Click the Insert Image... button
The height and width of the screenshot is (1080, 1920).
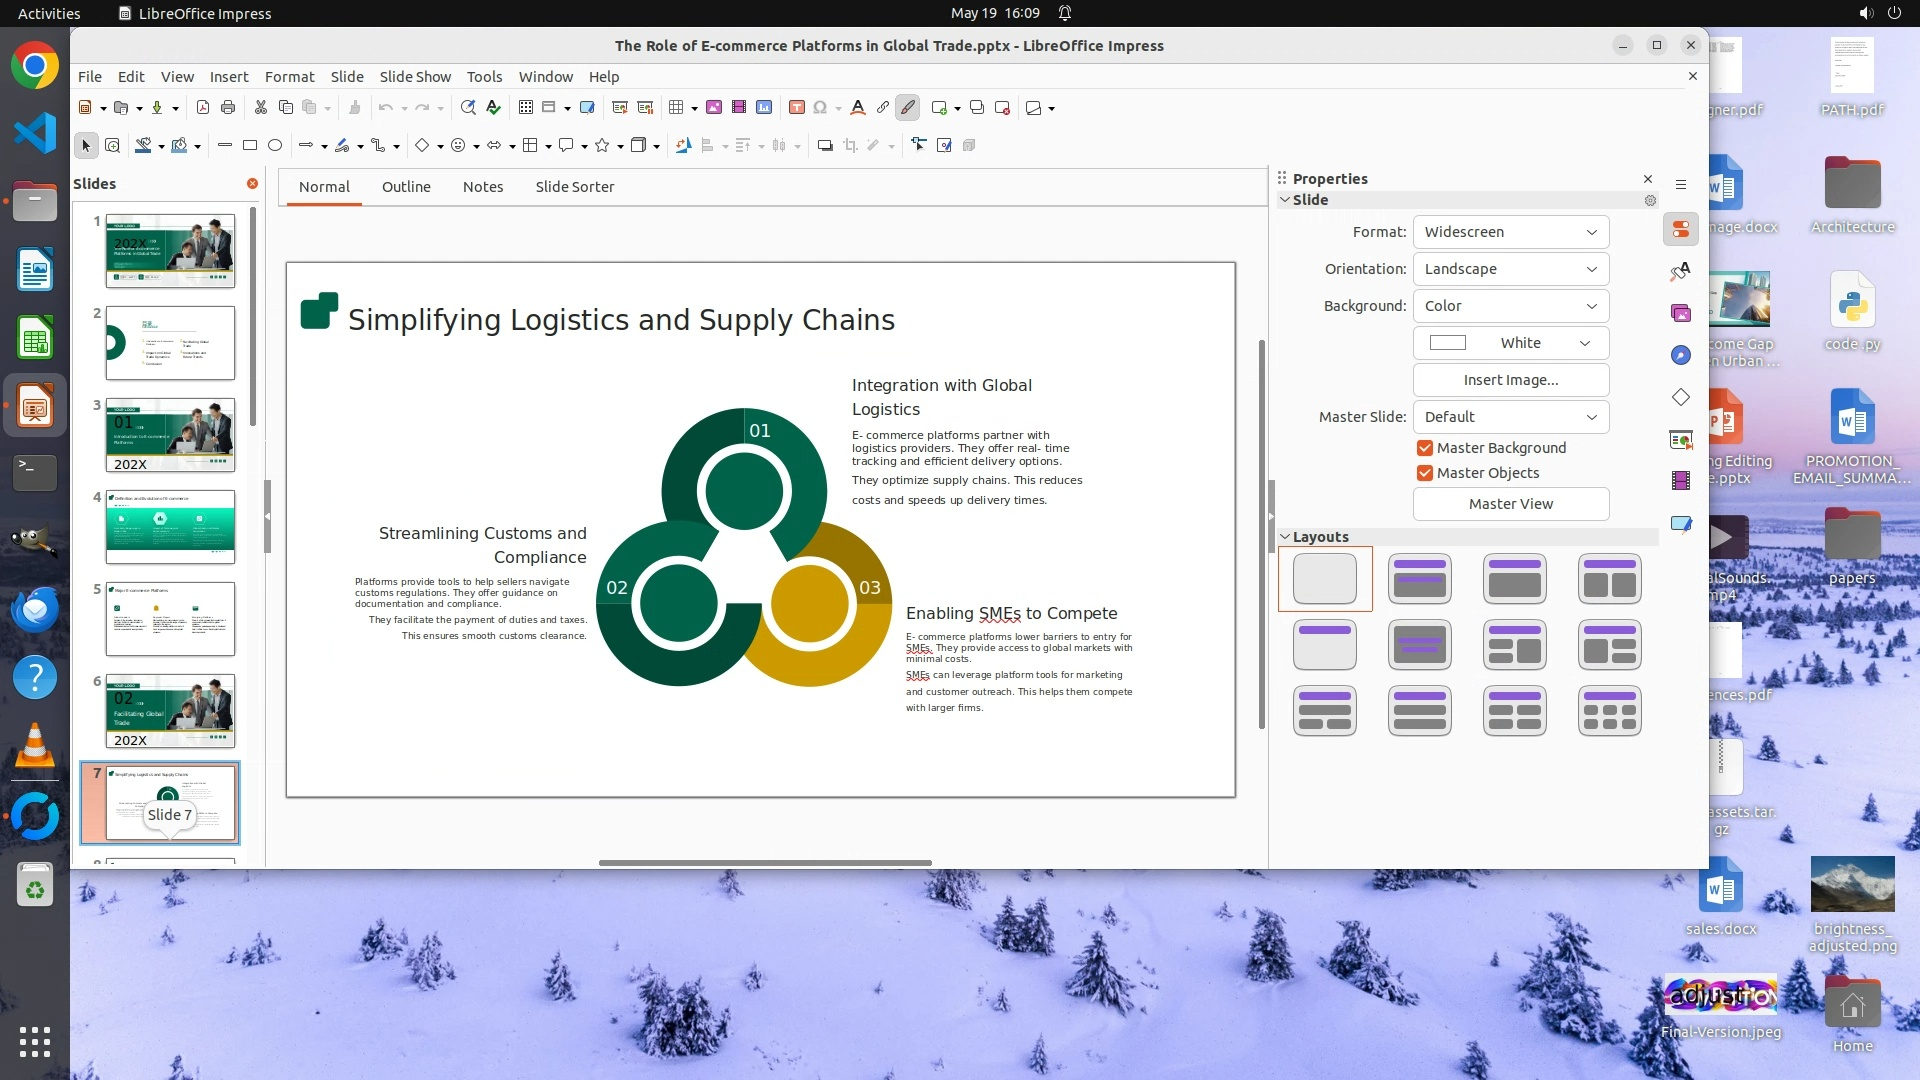(1510, 380)
